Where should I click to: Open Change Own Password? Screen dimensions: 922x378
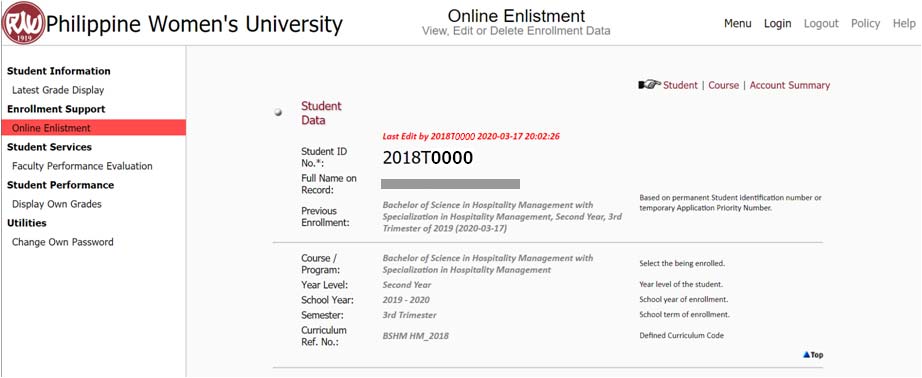pos(62,242)
